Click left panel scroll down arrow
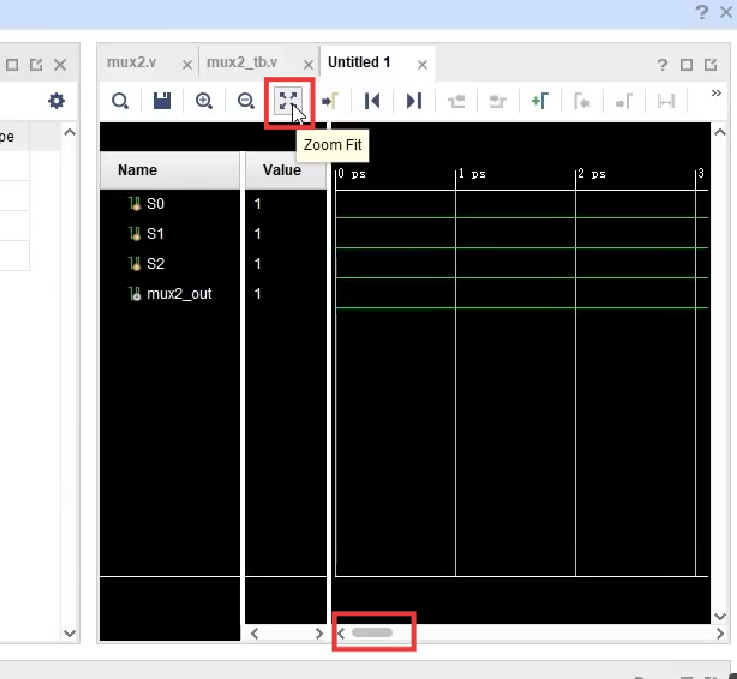 [x=70, y=633]
